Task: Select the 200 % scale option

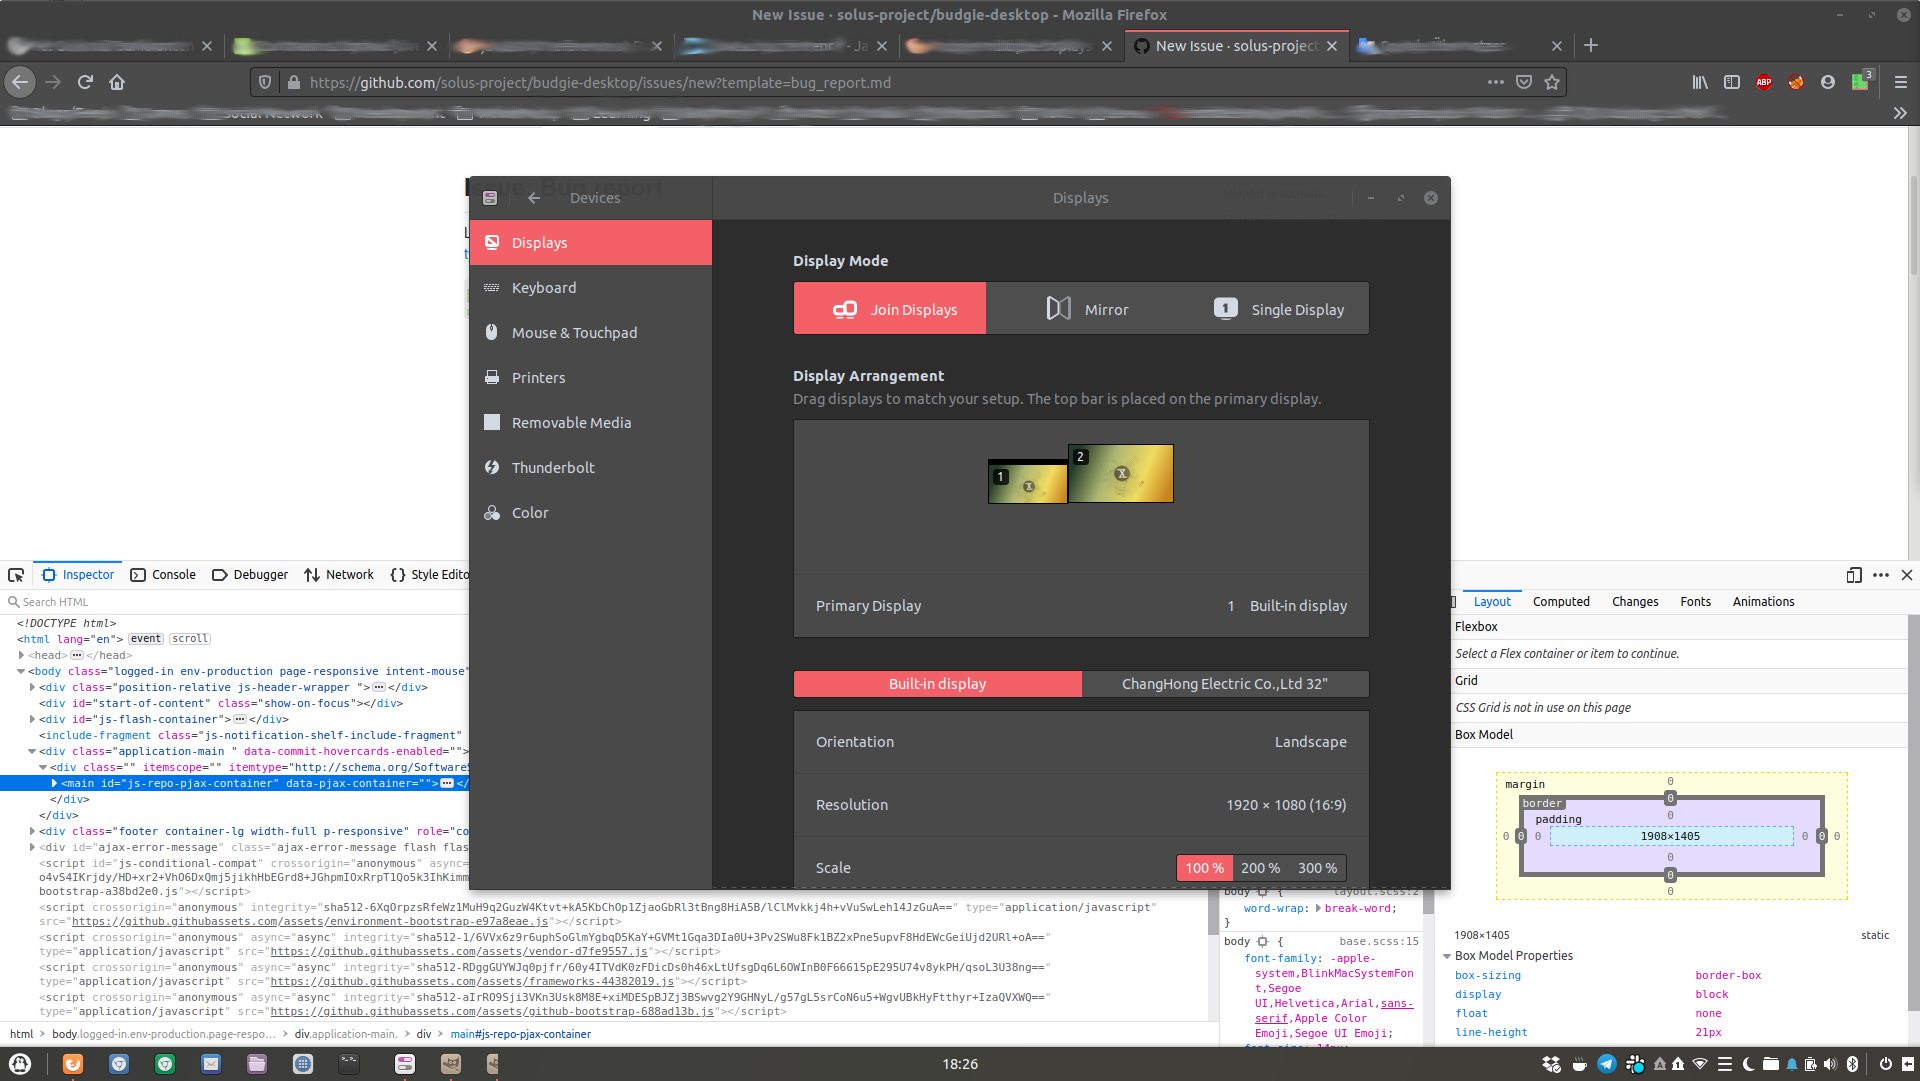Action: click(x=1260, y=867)
